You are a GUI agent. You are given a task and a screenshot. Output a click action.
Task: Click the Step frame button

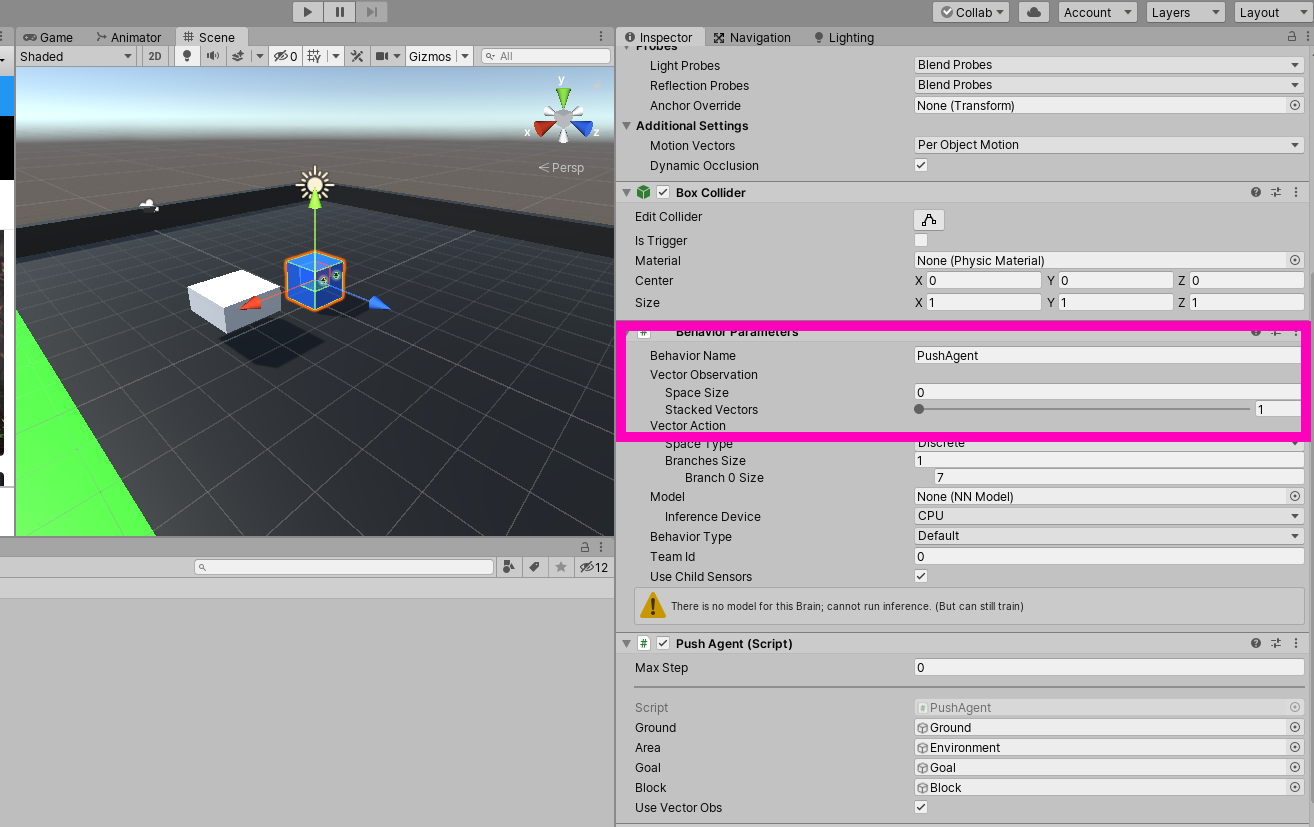click(x=372, y=12)
